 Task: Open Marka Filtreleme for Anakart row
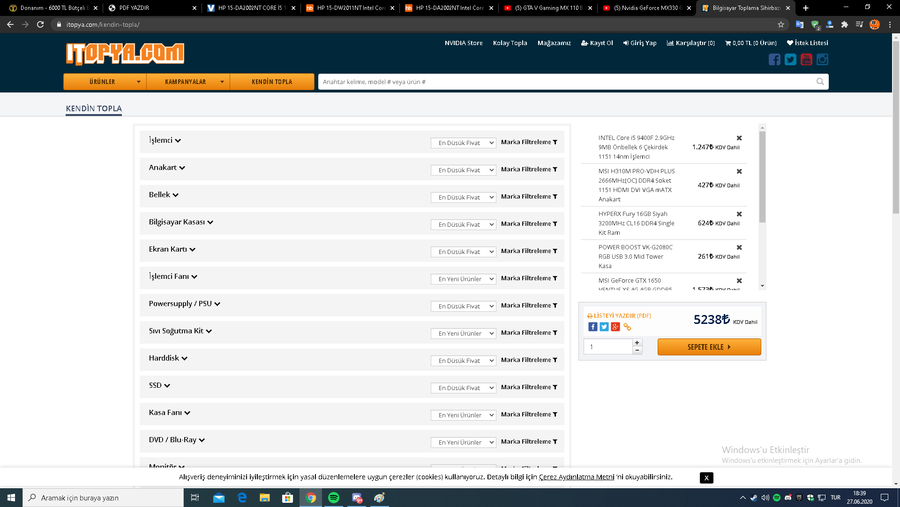tap(529, 169)
